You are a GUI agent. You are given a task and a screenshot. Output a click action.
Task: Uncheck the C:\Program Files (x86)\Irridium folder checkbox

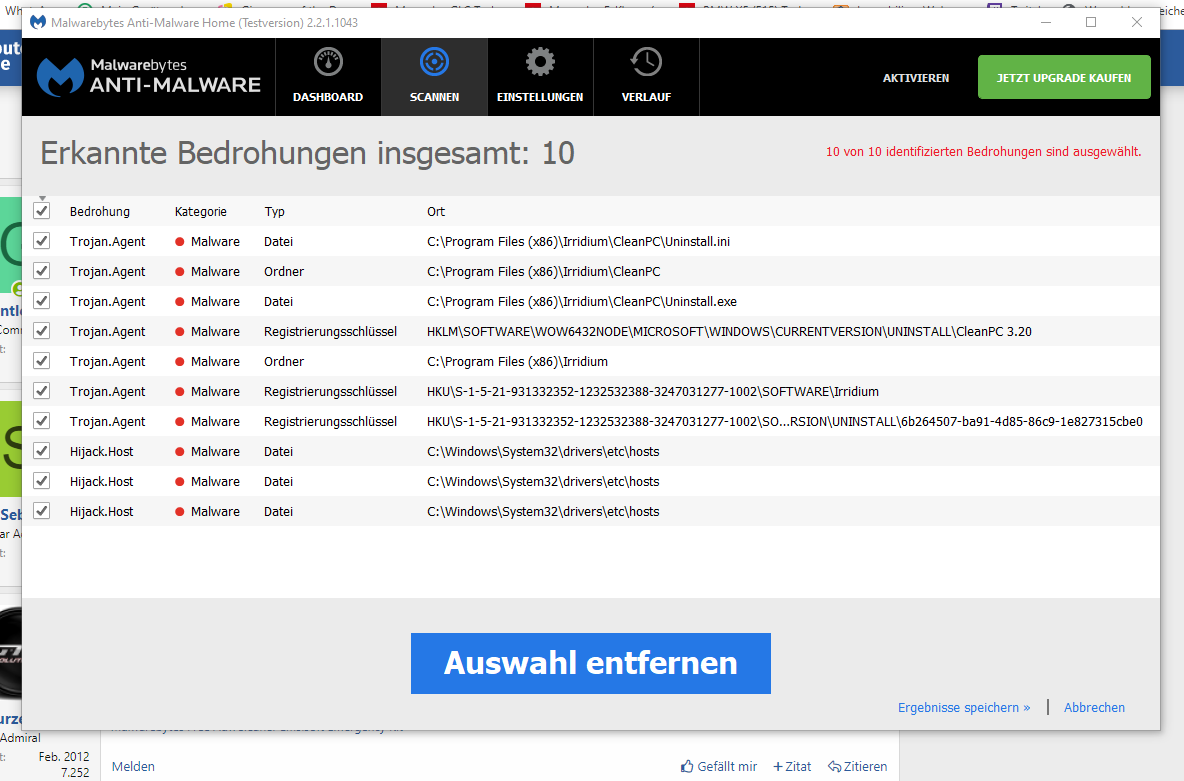click(42, 361)
